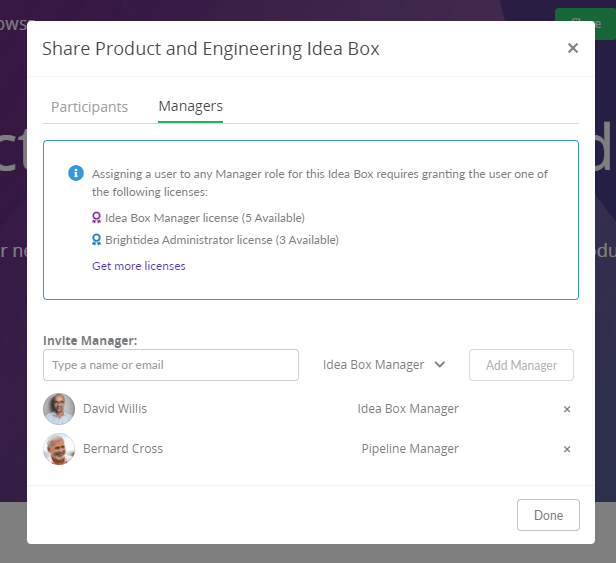Click the dialog title Share Product and Engineering Idea Box
616x563 pixels.
click(211, 49)
